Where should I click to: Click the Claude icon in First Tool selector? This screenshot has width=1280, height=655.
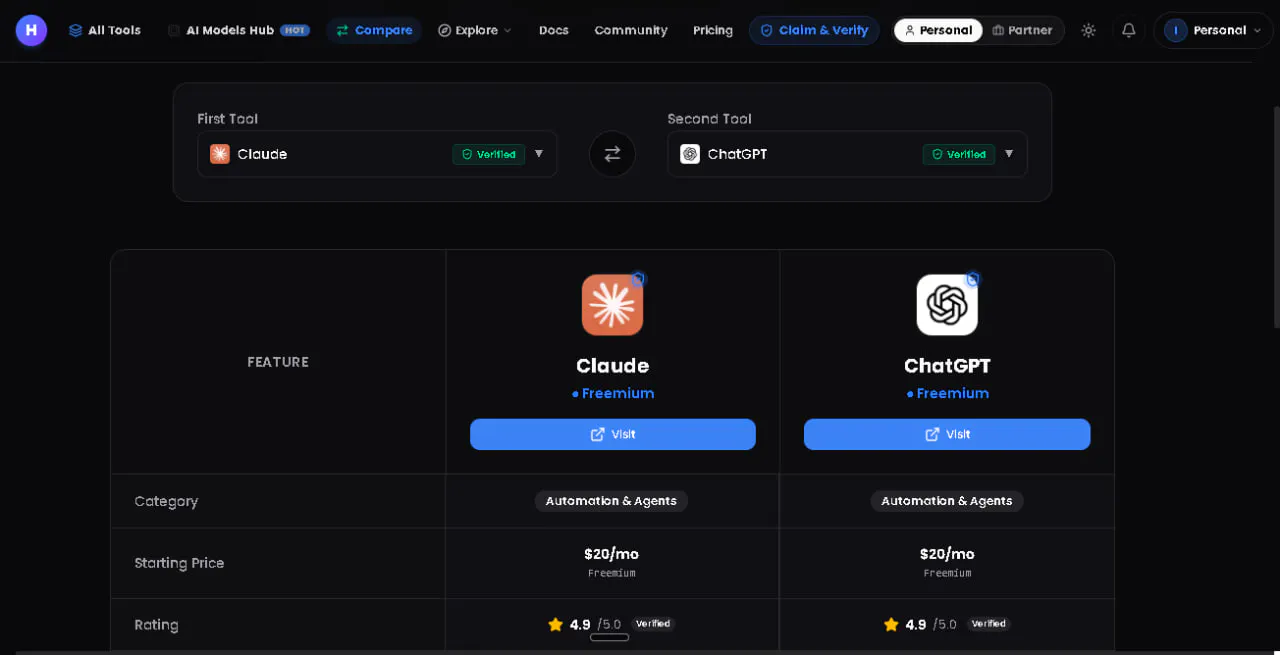pos(220,154)
